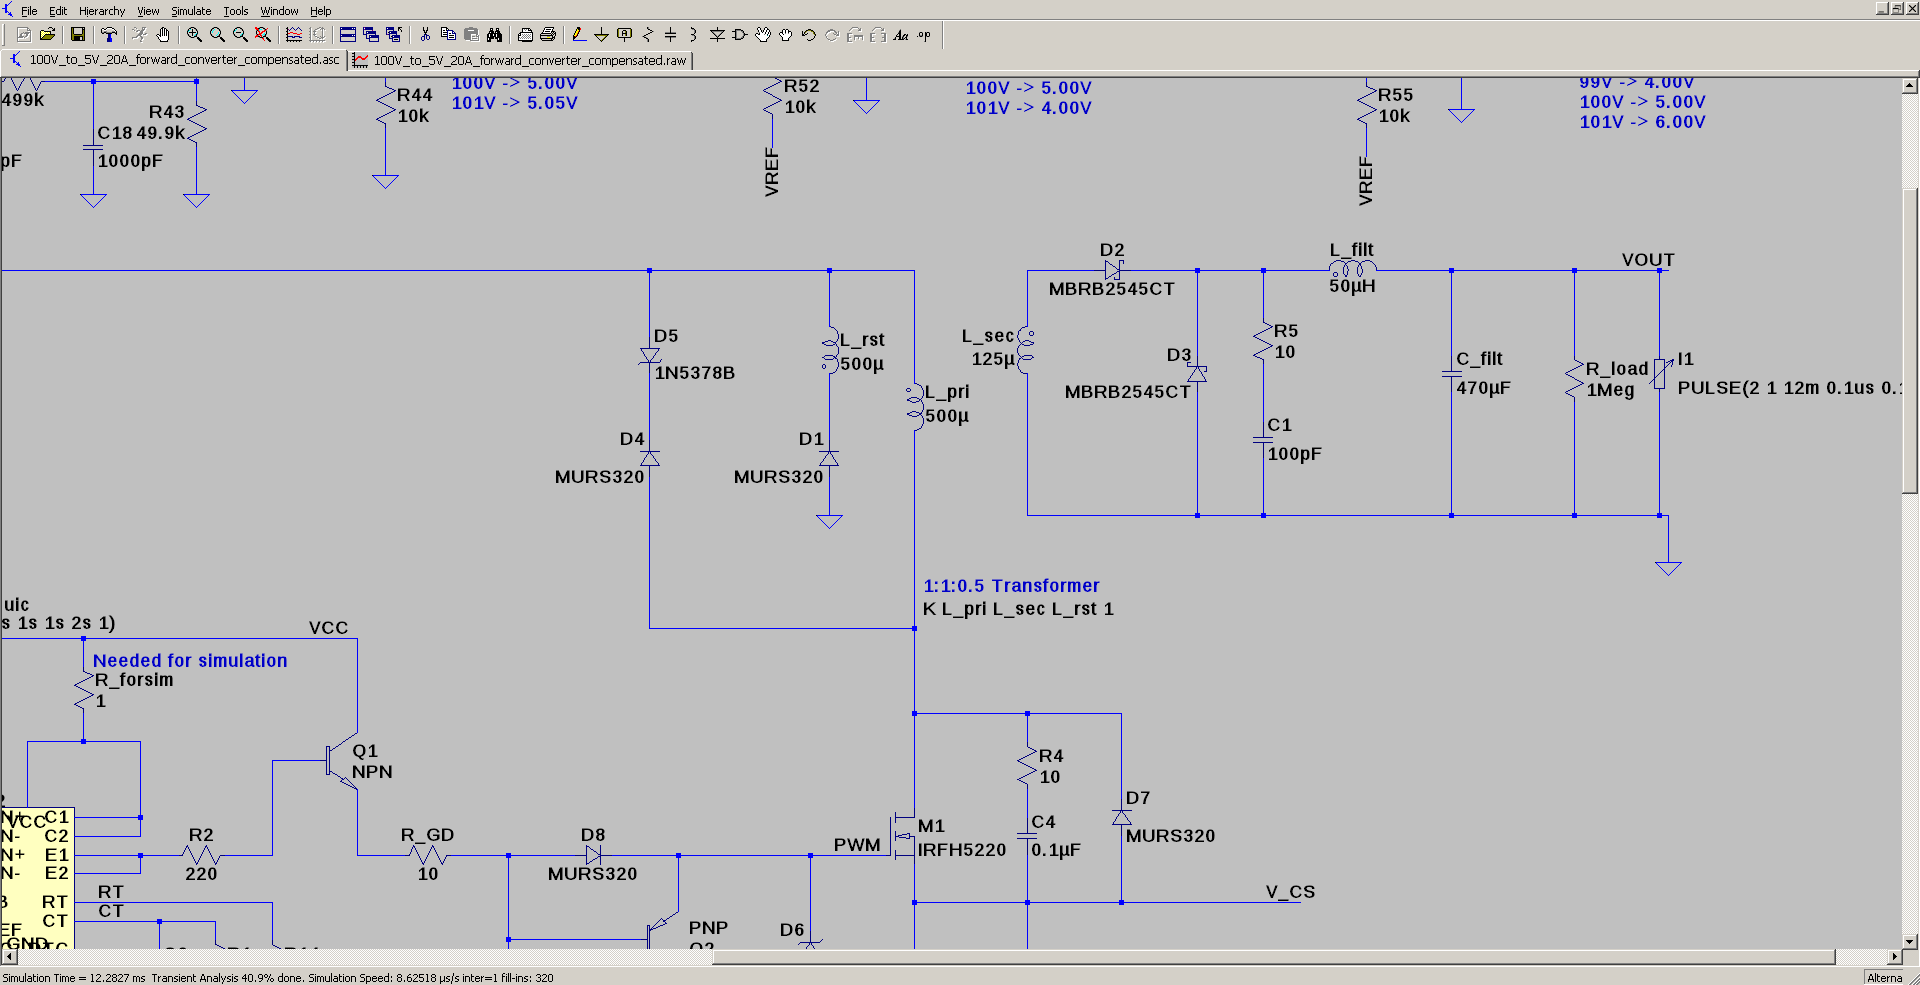Click the '1:1:0.5 Transformer' comment text
This screenshot has width=1920, height=985.
point(1011,586)
